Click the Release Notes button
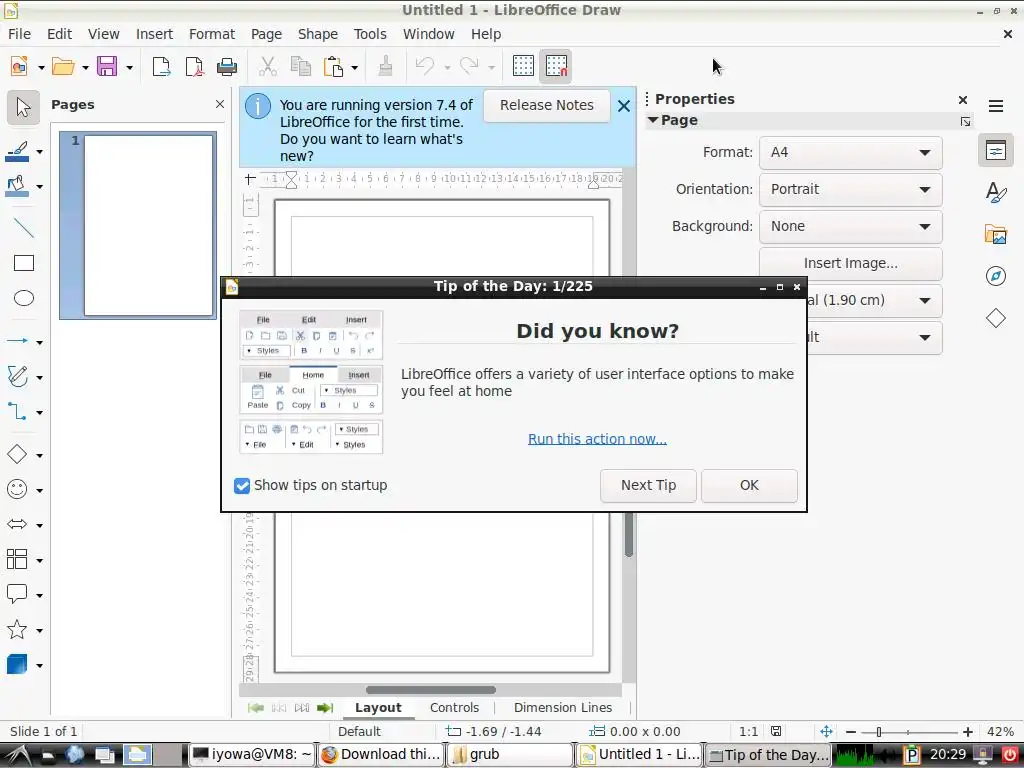 547,106
